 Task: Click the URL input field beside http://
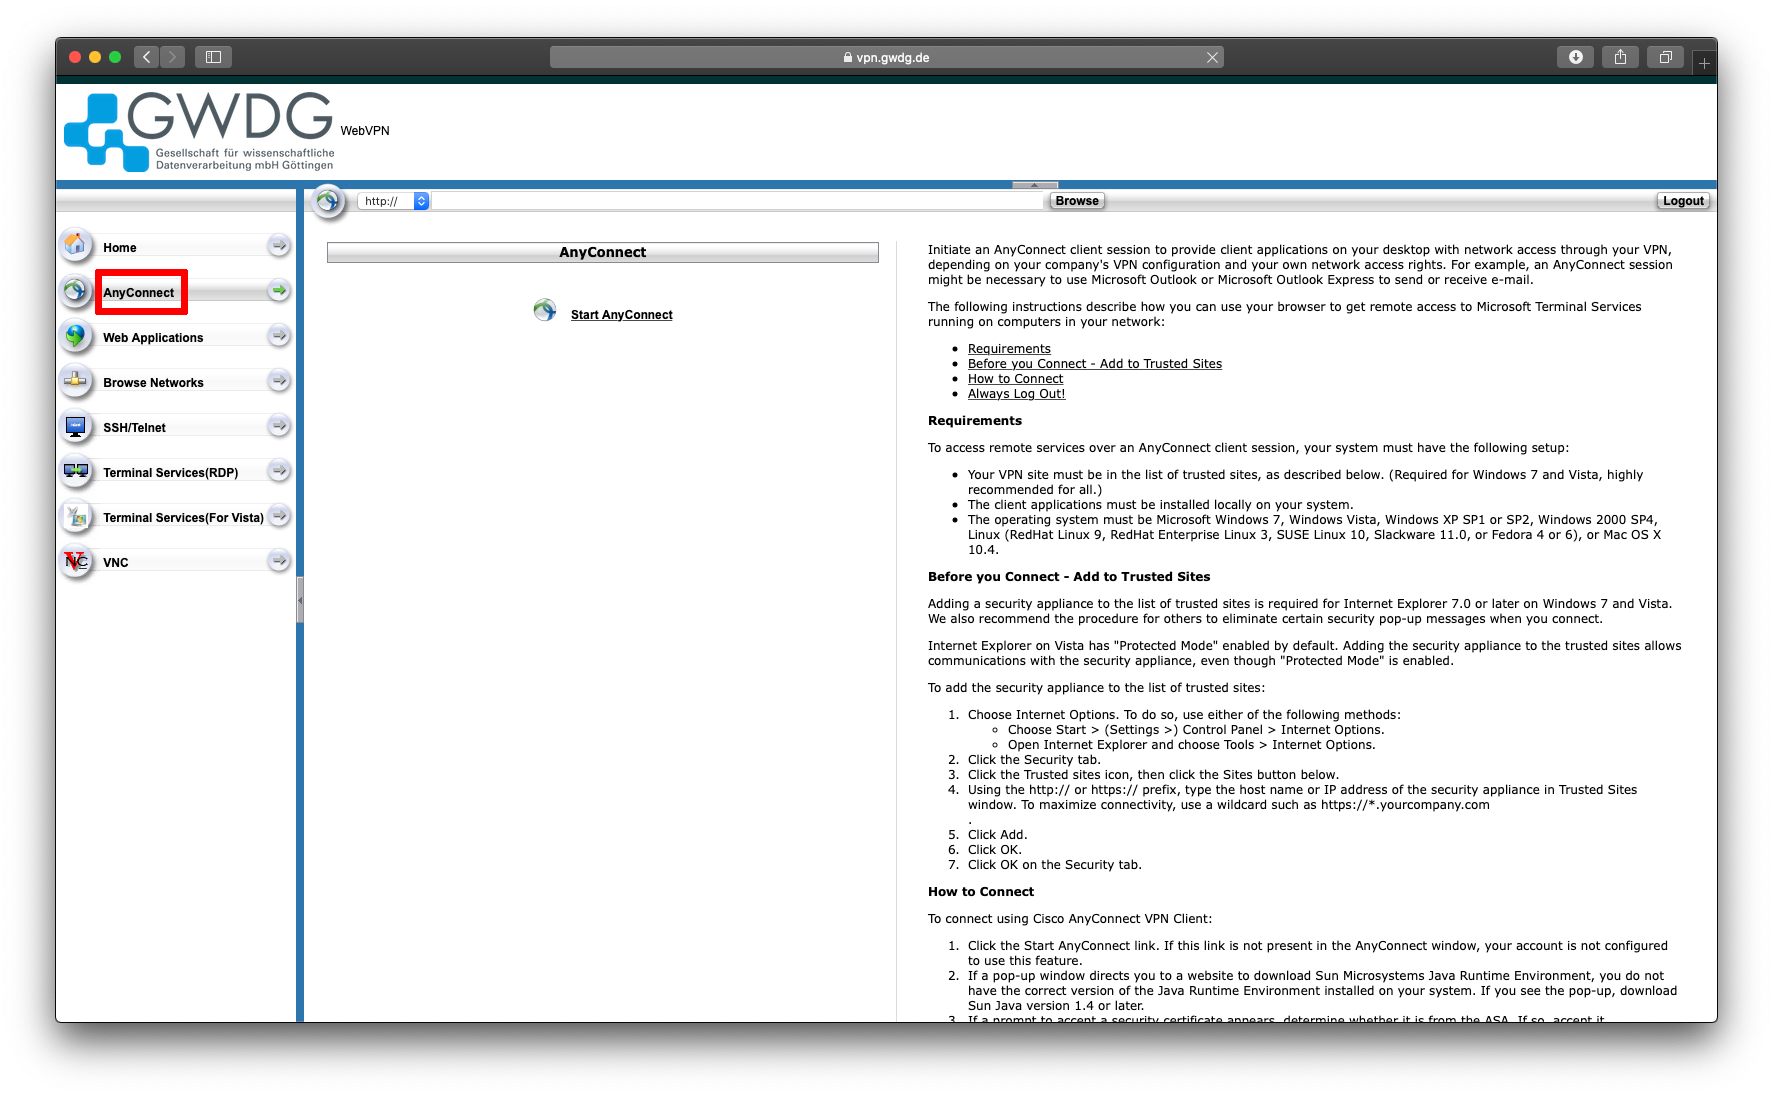click(x=737, y=201)
